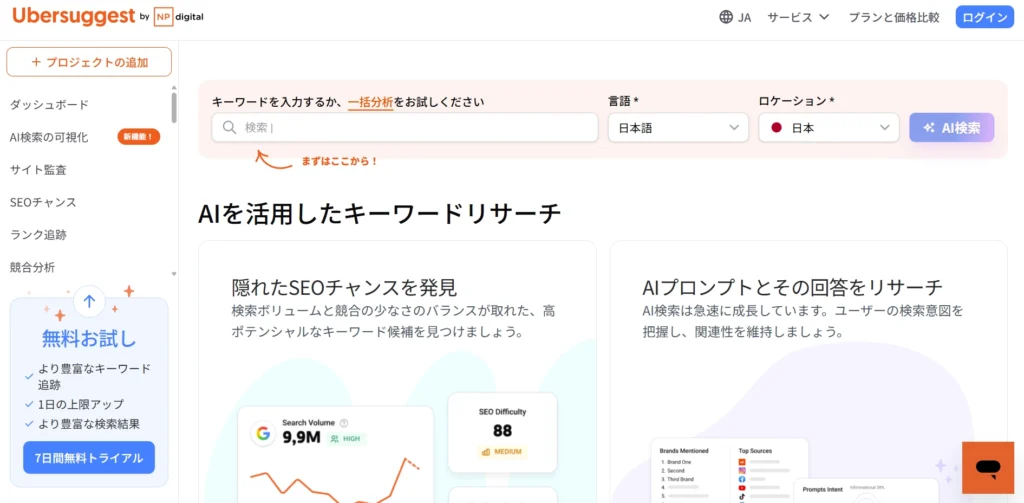
Task: Open プランと価格比較 link
Action: pyautogui.click(x=893, y=17)
